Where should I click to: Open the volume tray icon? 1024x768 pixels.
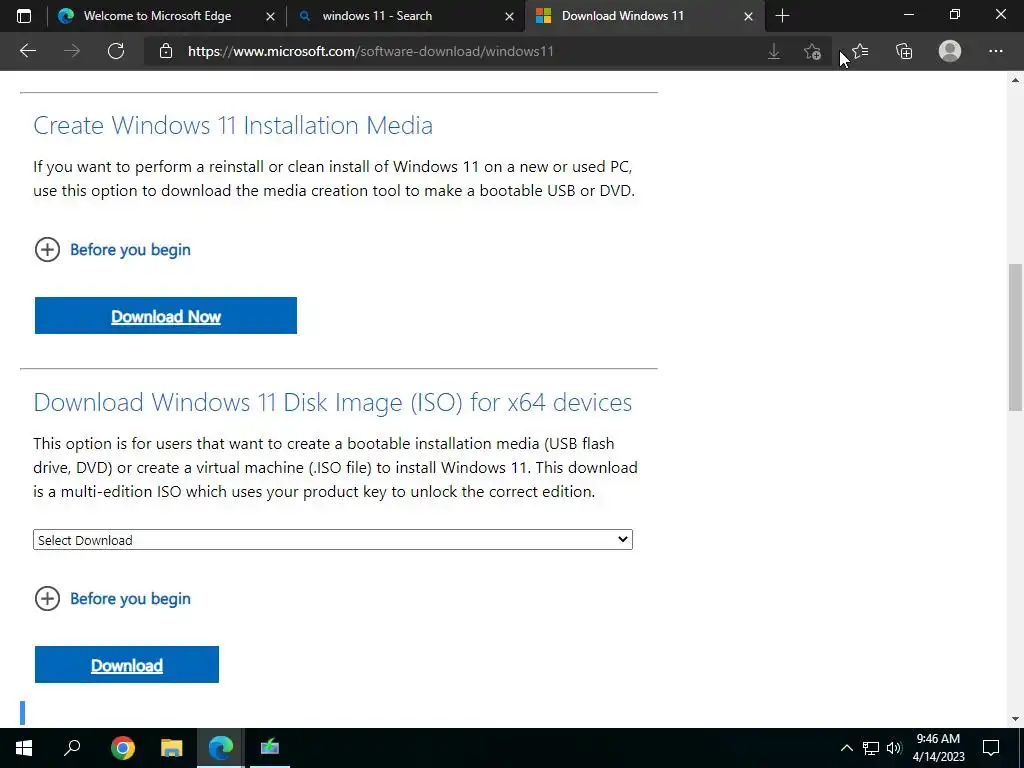pyautogui.click(x=894, y=748)
